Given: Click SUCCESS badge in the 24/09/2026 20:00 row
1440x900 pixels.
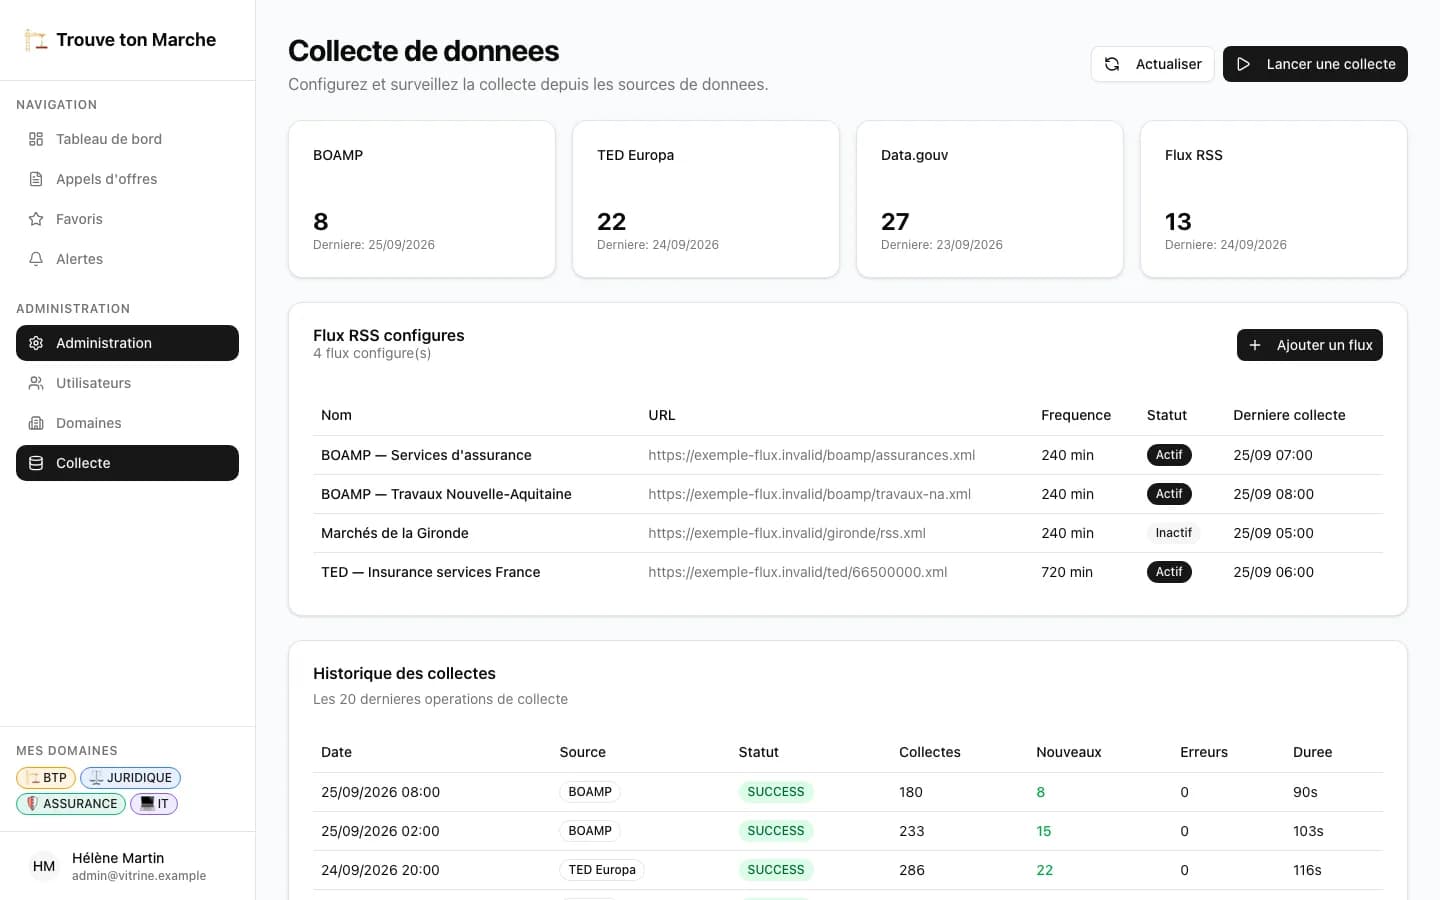Looking at the screenshot, I should tap(776, 870).
